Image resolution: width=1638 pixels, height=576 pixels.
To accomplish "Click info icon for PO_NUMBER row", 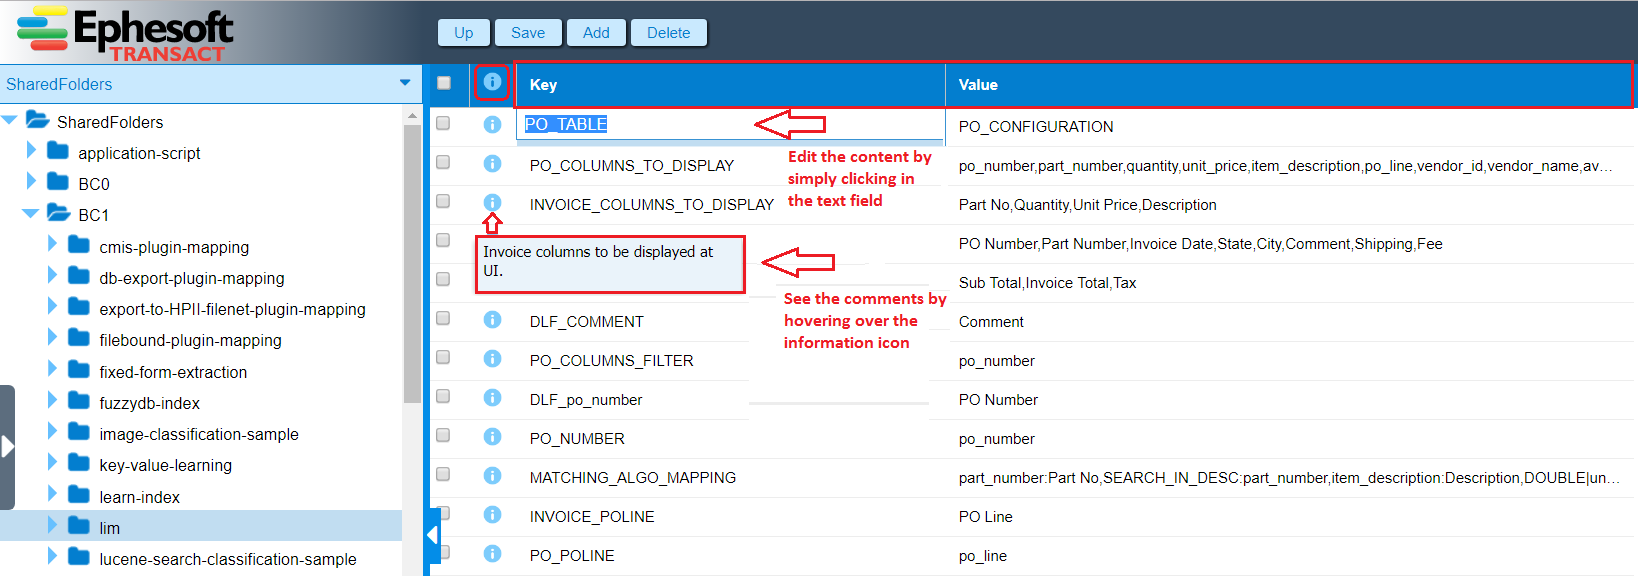I will coord(492,436).
